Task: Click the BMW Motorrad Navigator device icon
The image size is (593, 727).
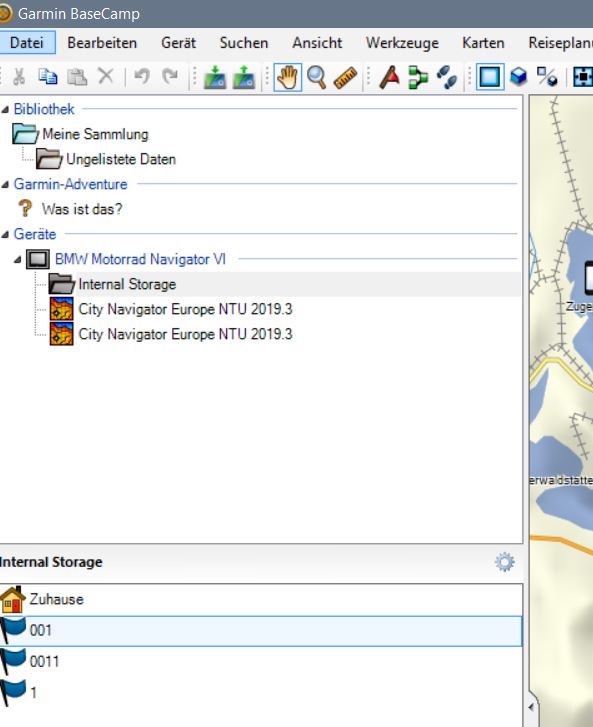Action: (38, 259)
